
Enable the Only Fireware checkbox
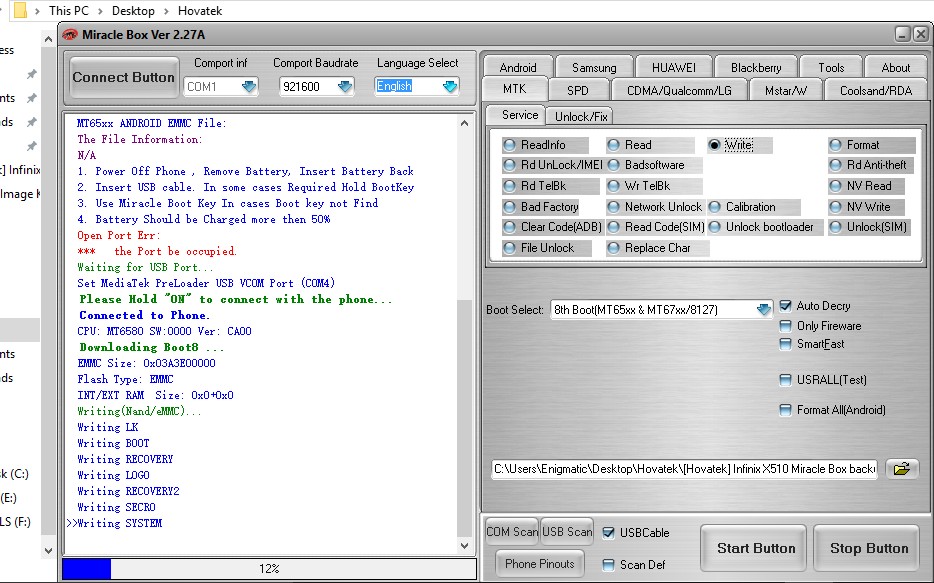tap(786, 326)
